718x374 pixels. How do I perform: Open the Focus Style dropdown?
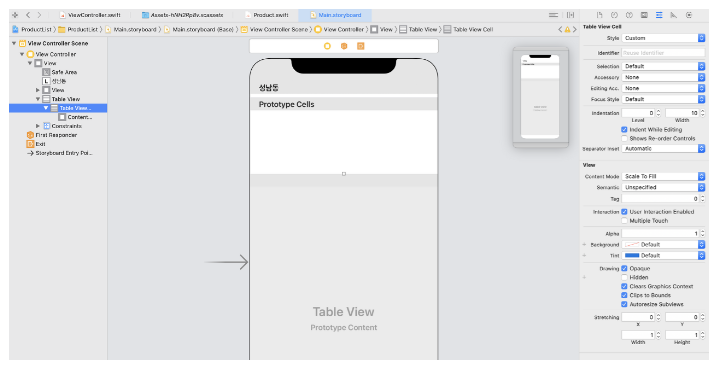click(x=663, y=99)
